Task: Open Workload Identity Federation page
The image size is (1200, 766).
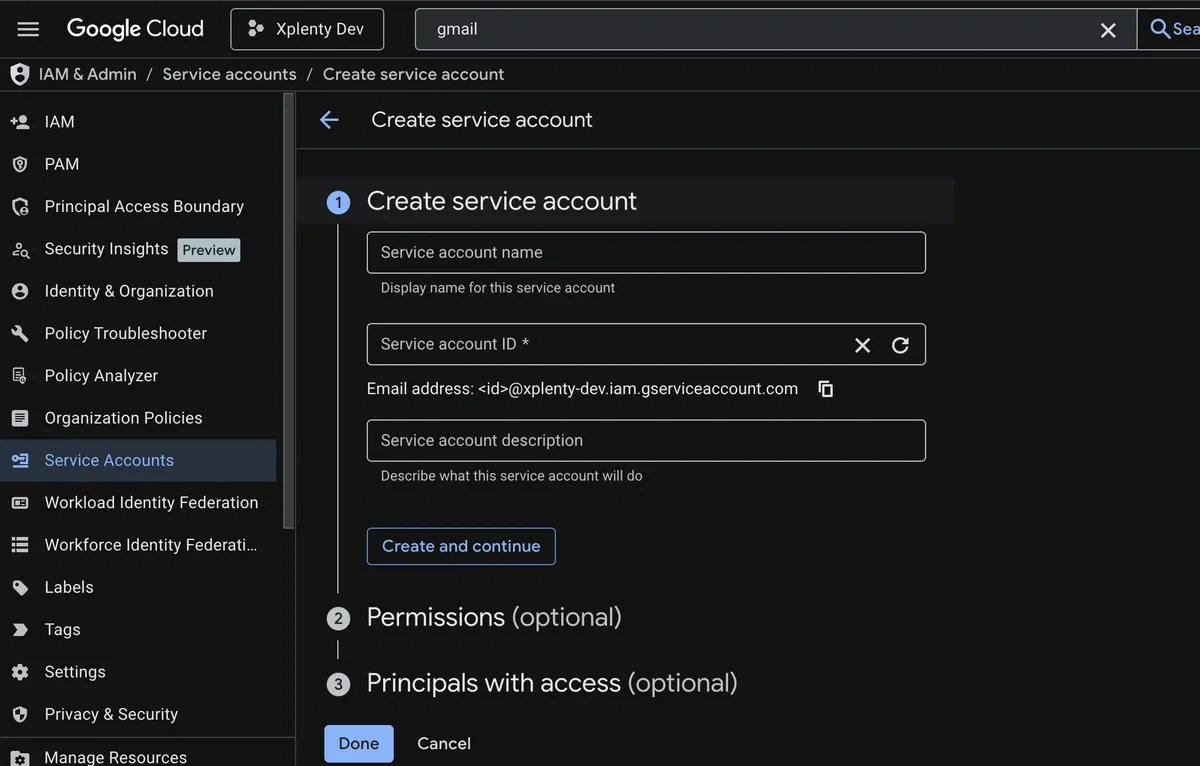Action: click(151, 503)
